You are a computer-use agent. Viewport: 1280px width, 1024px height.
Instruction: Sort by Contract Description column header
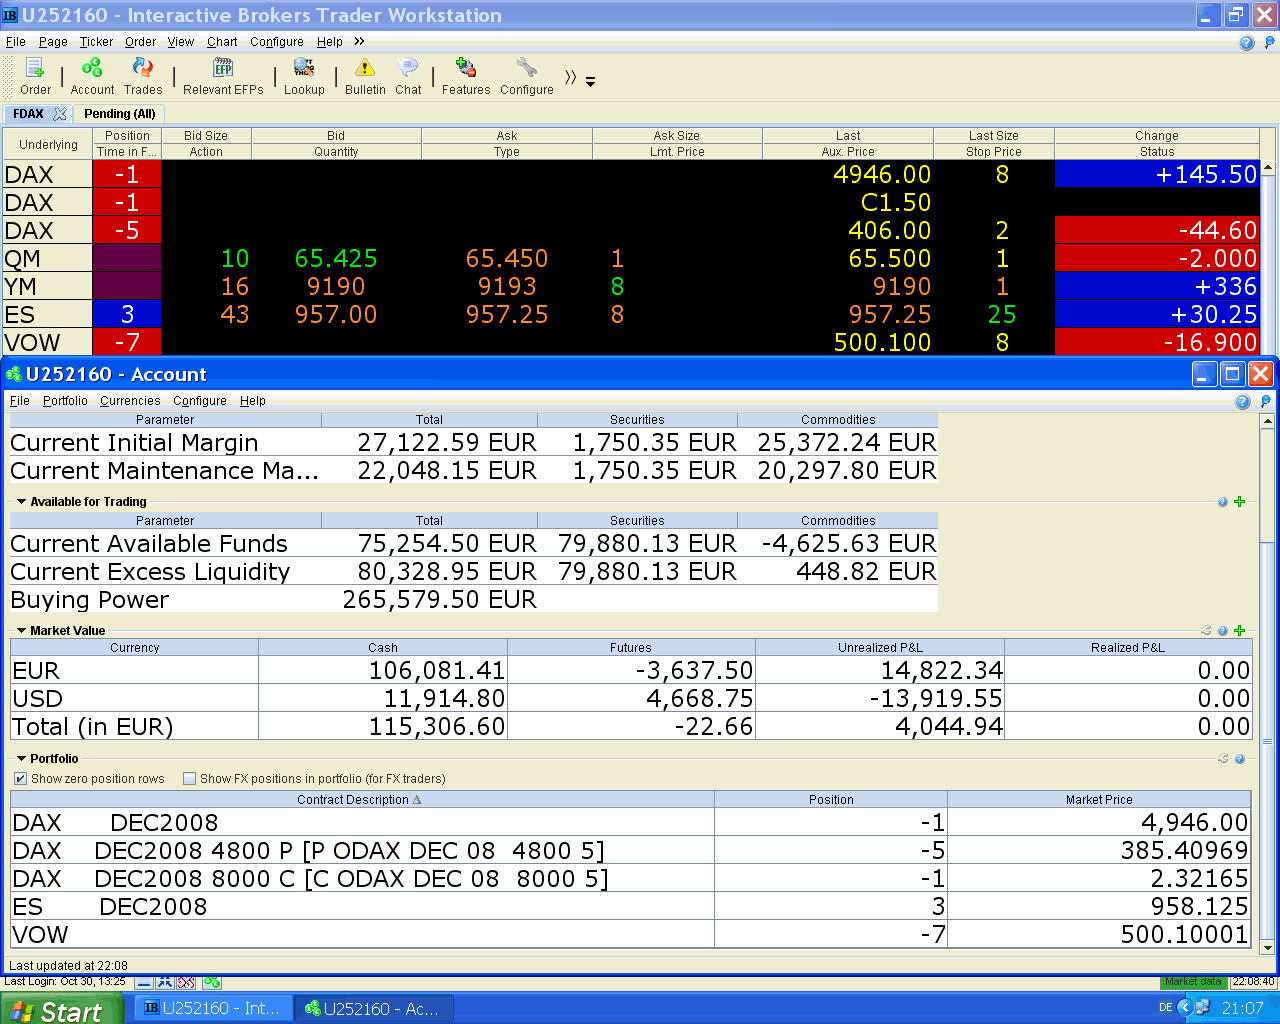(x=360, y=800)
